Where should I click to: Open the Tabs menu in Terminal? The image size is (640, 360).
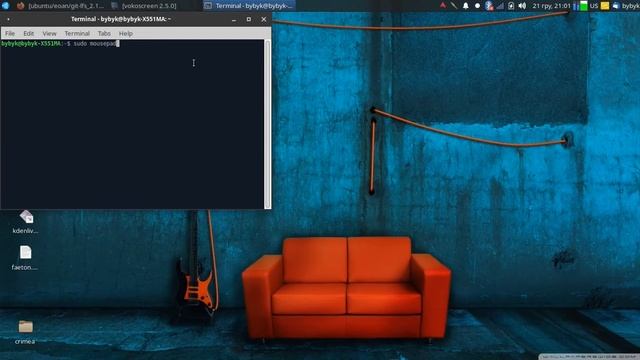tap(104, 33)
